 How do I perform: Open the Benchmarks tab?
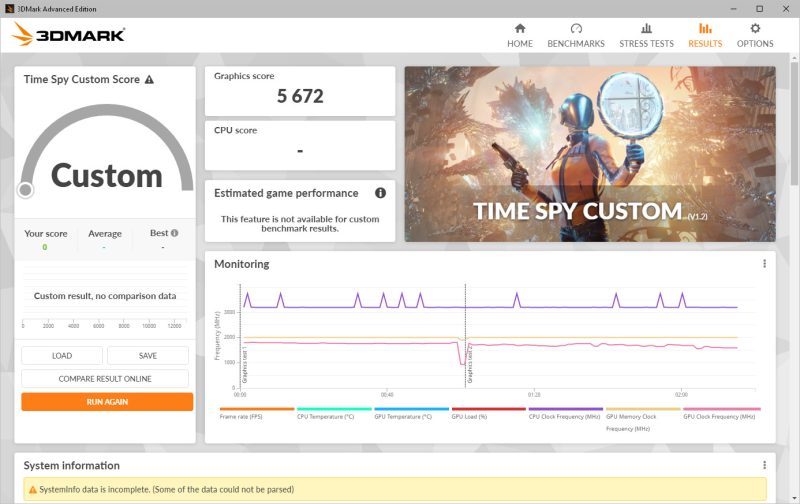(576, 36)
